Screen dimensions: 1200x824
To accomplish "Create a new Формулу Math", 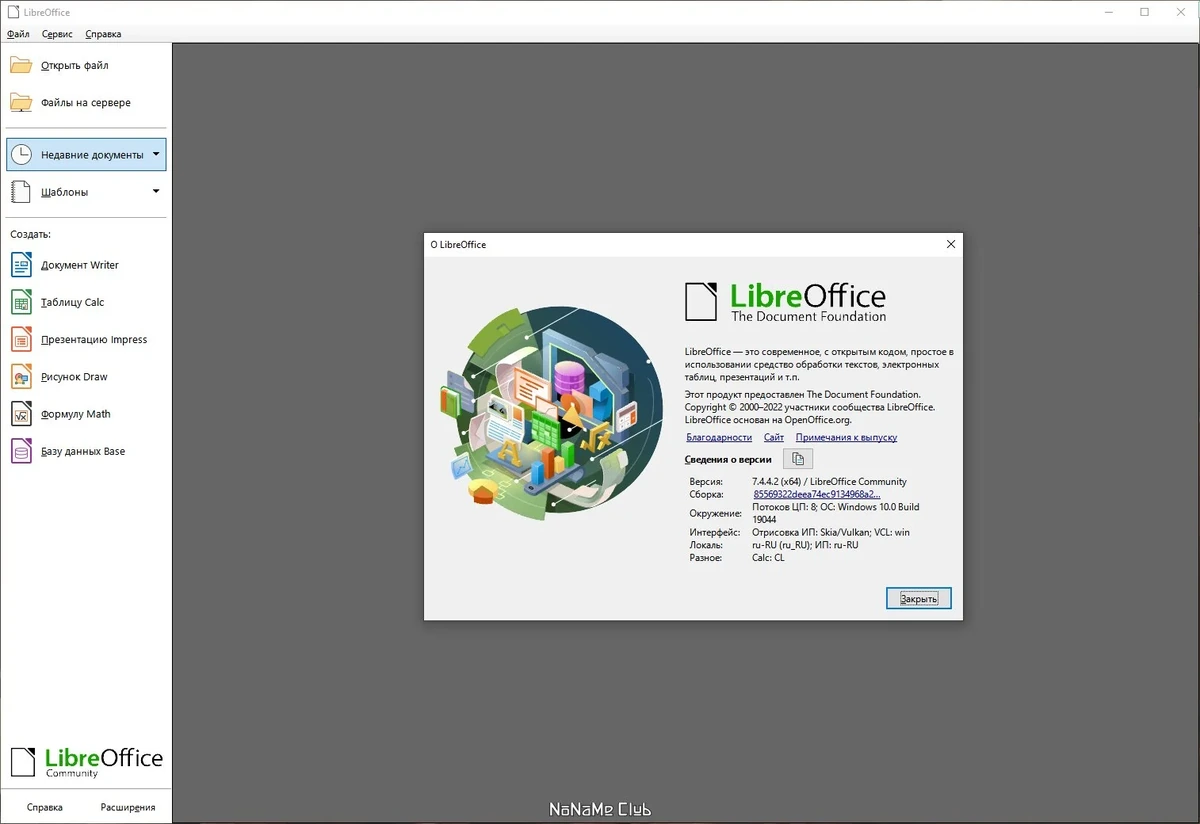I will click(x=76, y=414).
